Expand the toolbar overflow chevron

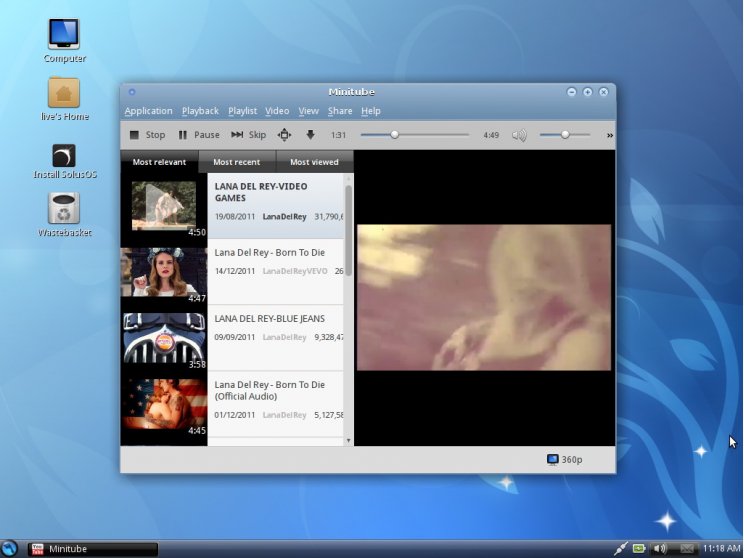tap(610, 136)
